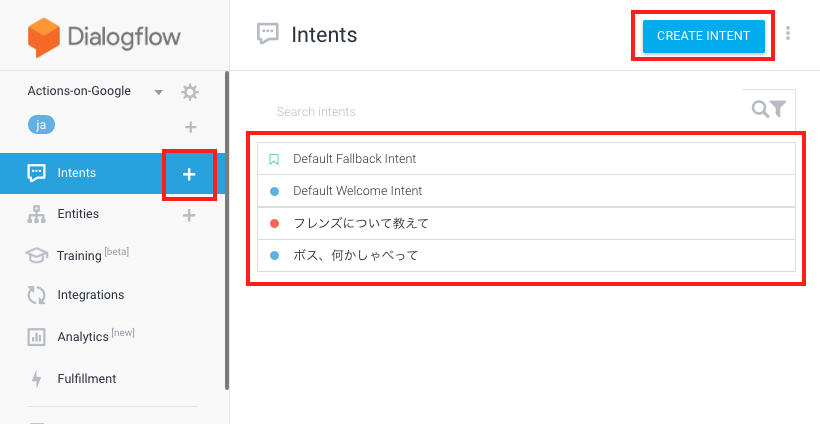Open the Default Welcome Intent

(526, 191)
